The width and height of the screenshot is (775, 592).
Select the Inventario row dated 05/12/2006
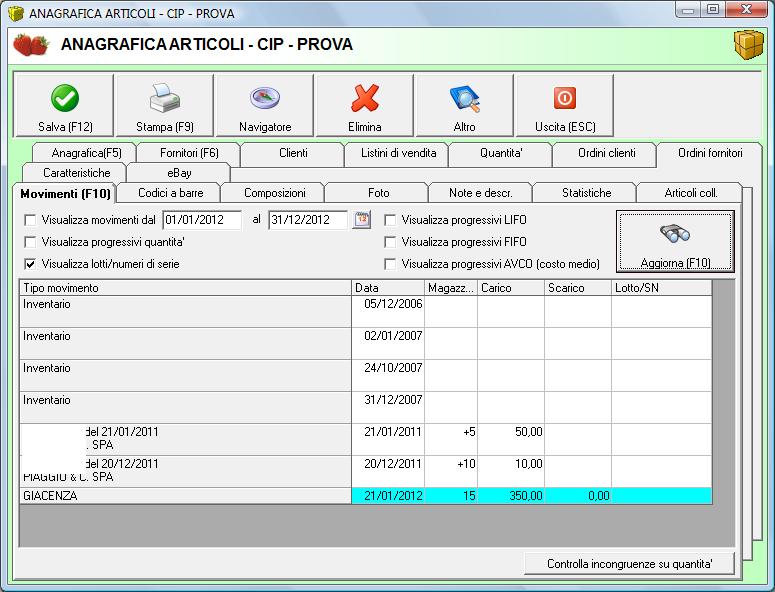366,312
